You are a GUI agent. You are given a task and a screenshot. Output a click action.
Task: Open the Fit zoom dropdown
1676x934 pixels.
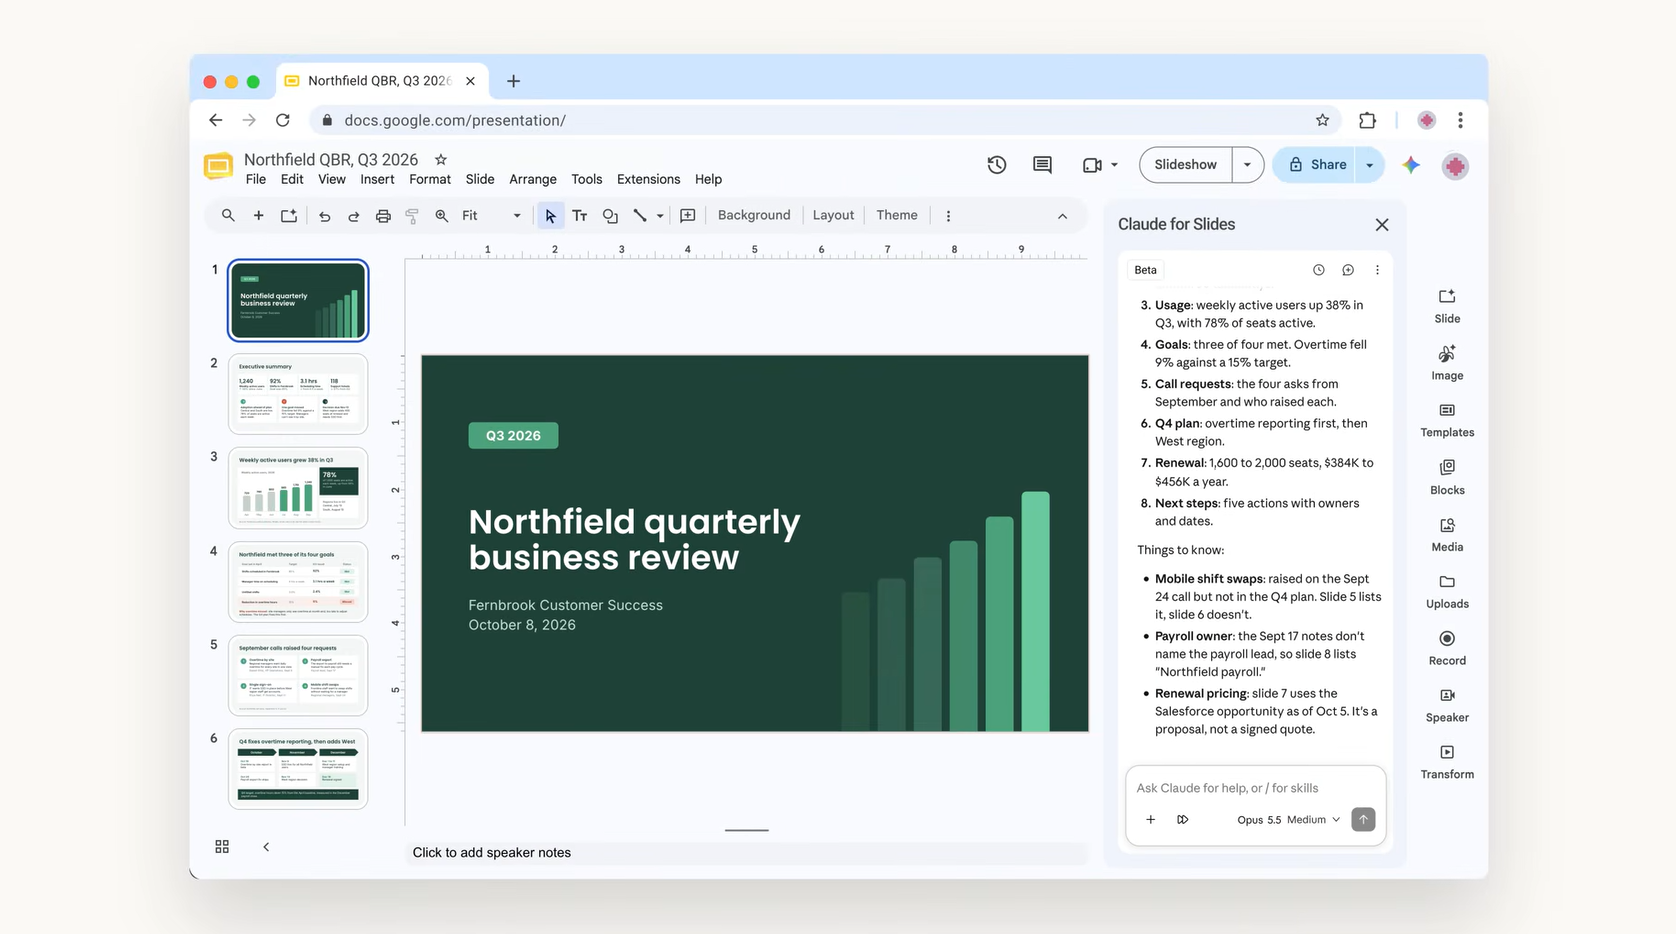tap(491, 216)
